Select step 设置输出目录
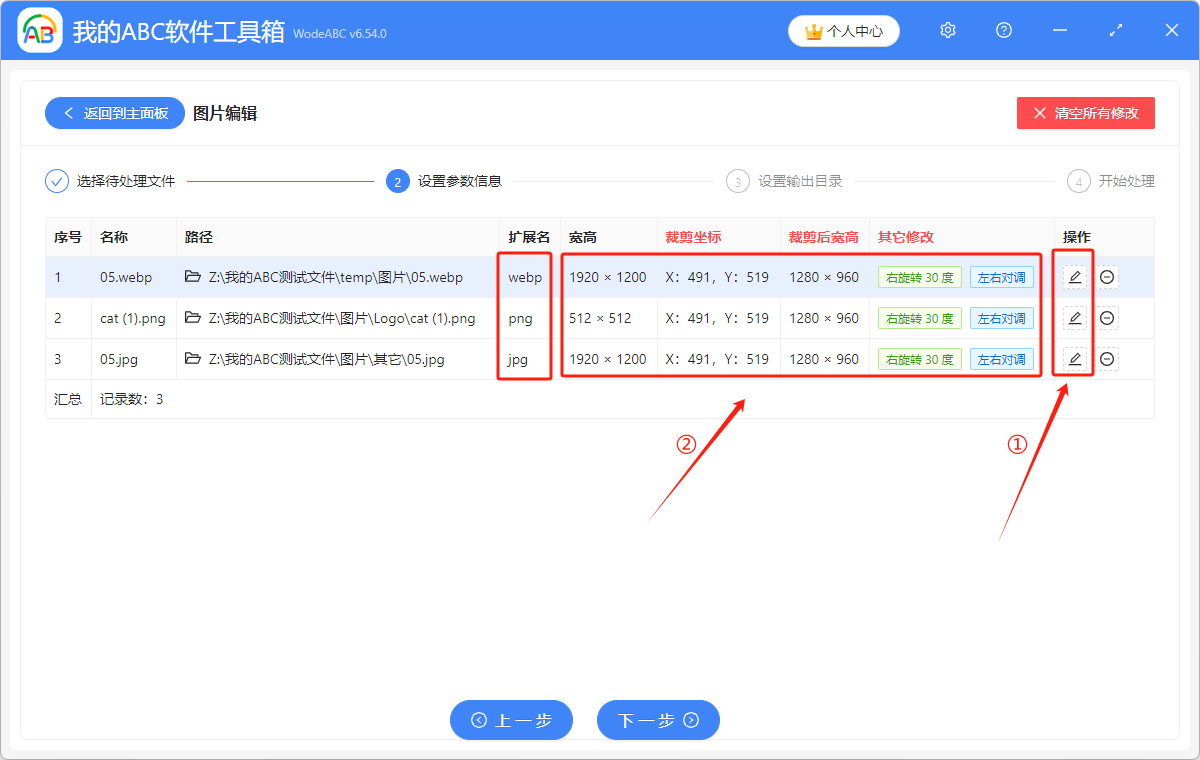 coord(800,181)
